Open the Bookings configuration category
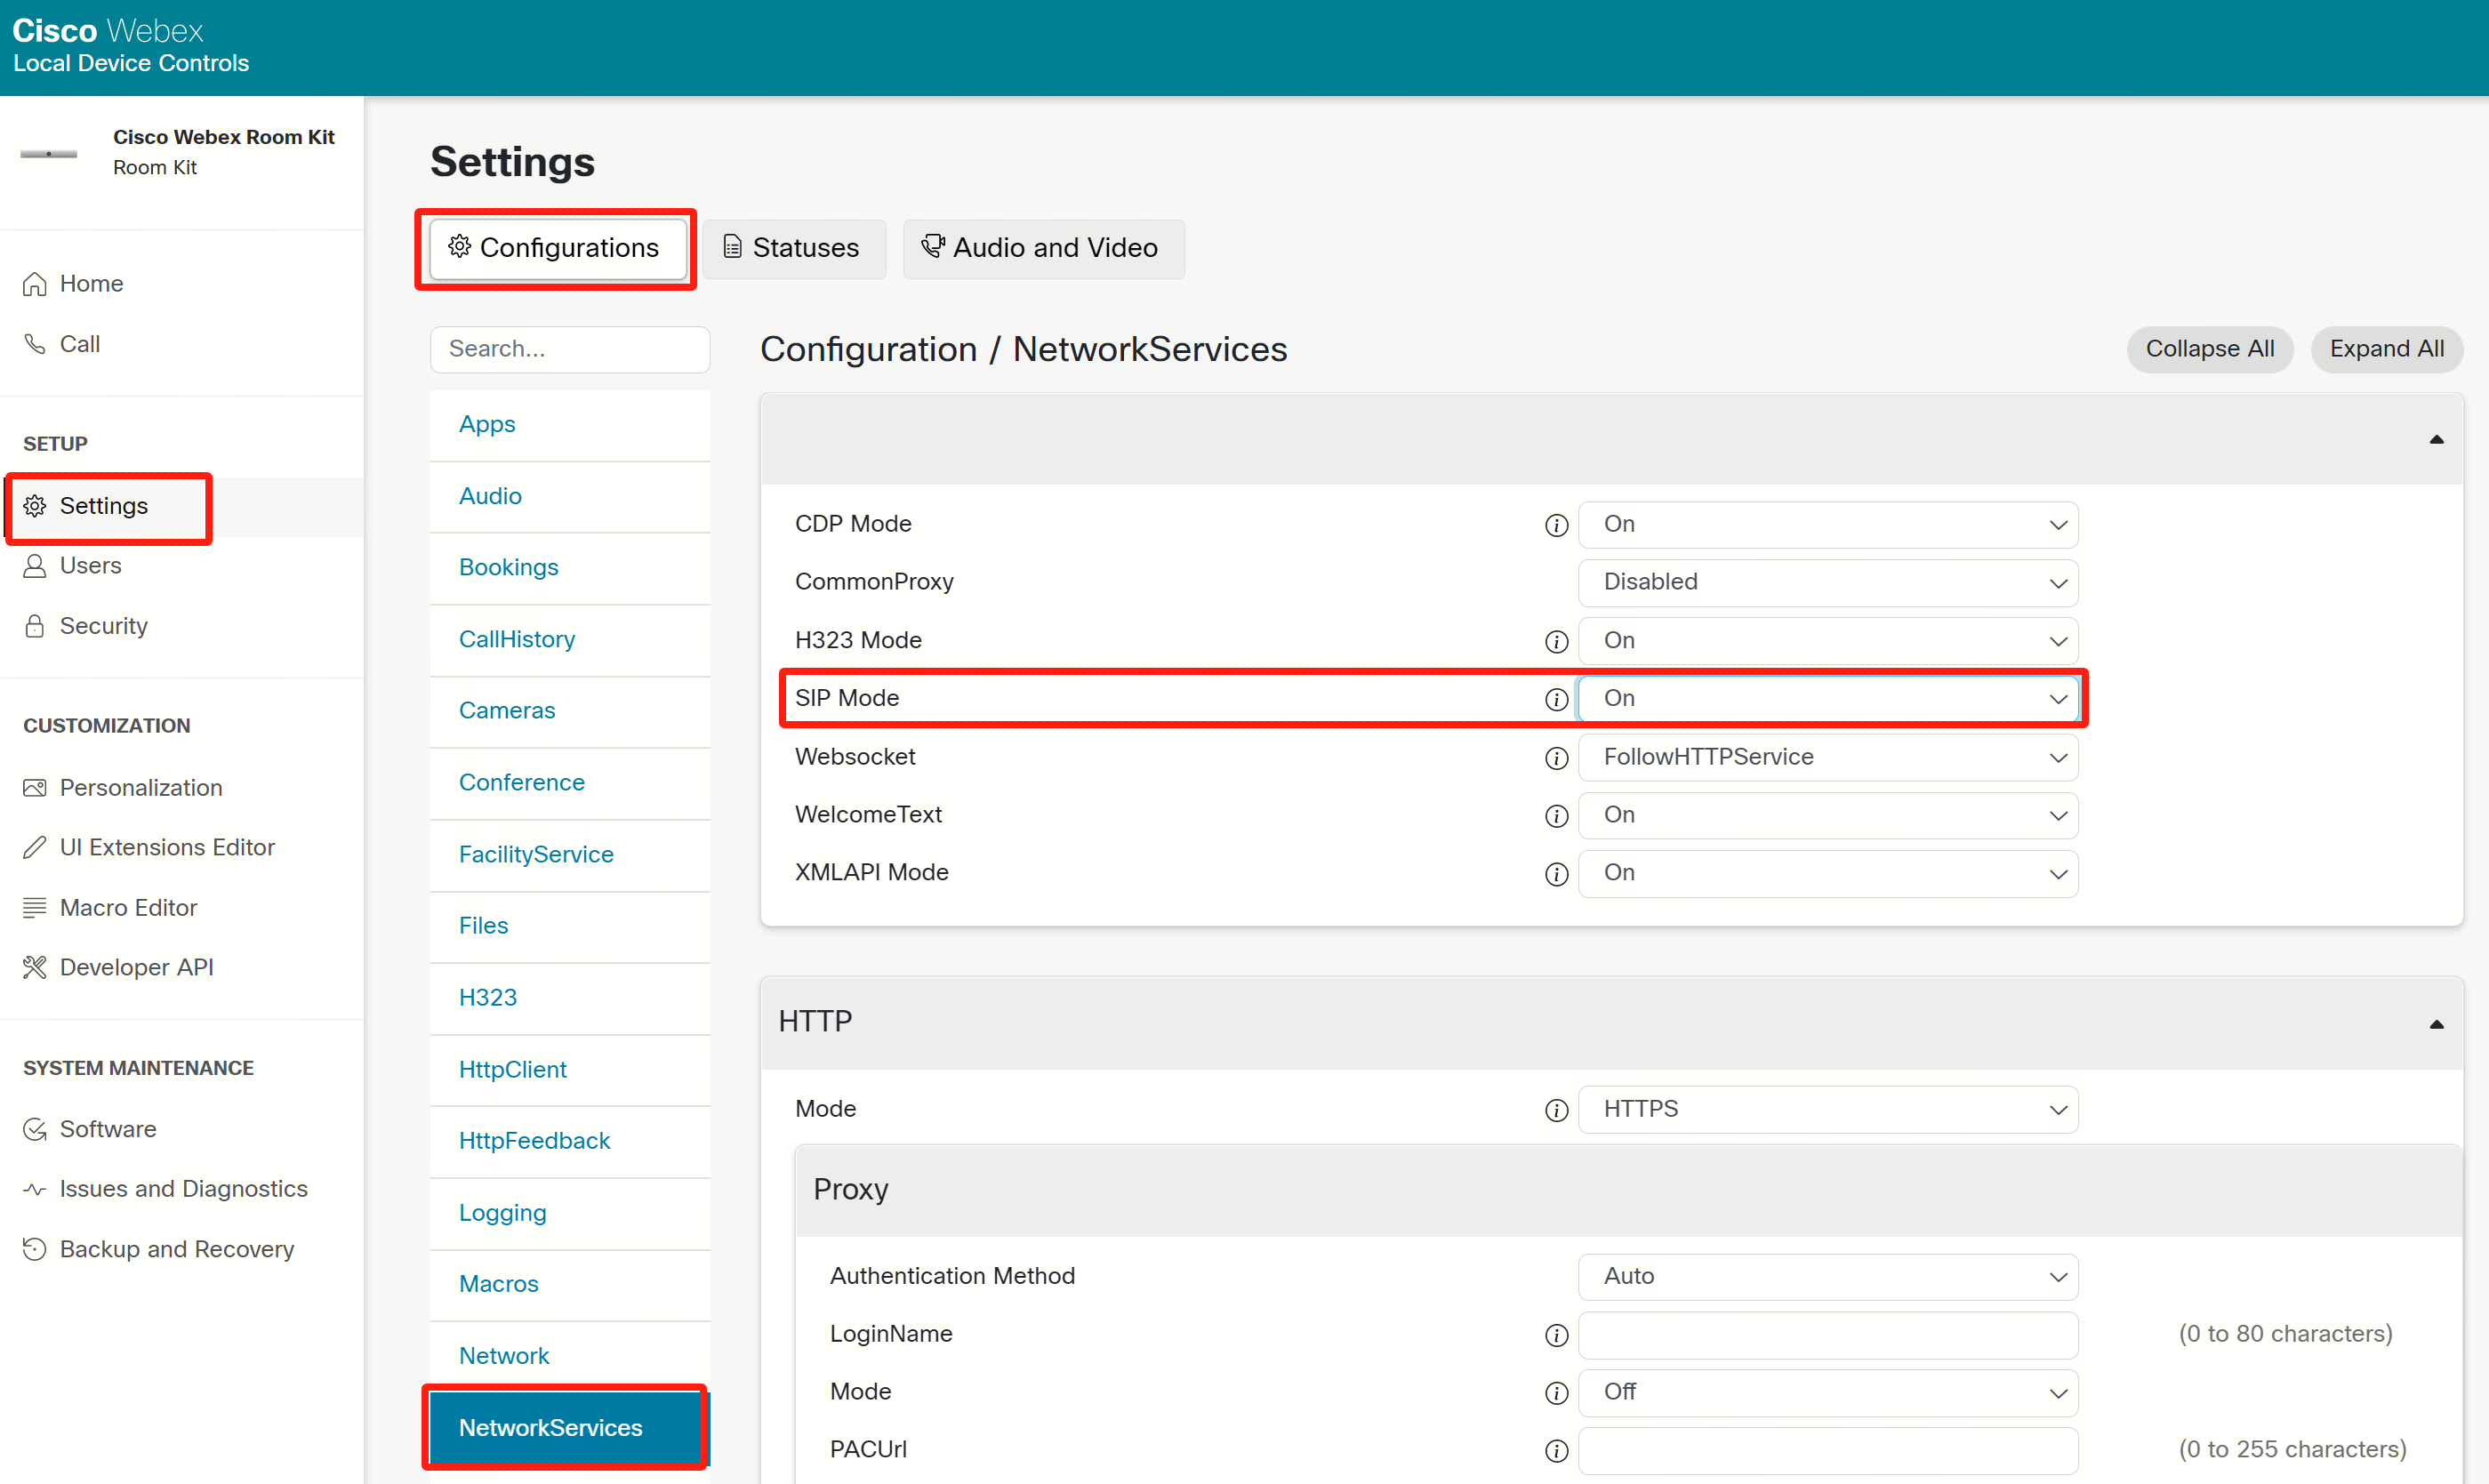 point(570,568)
